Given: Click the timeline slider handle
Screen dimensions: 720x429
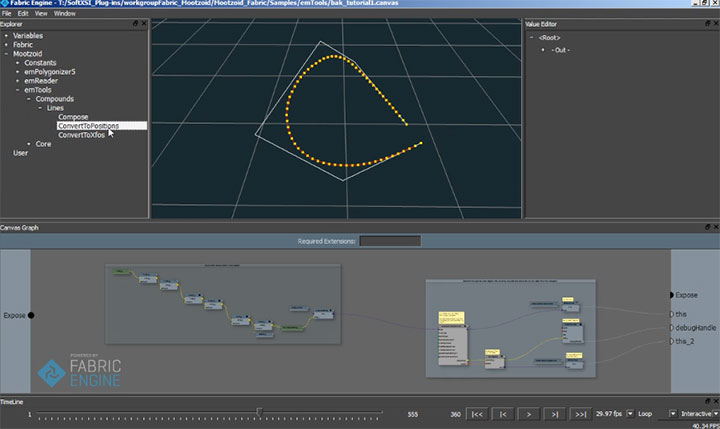Looking at the screenshot, I should click(x=259, y=412).
